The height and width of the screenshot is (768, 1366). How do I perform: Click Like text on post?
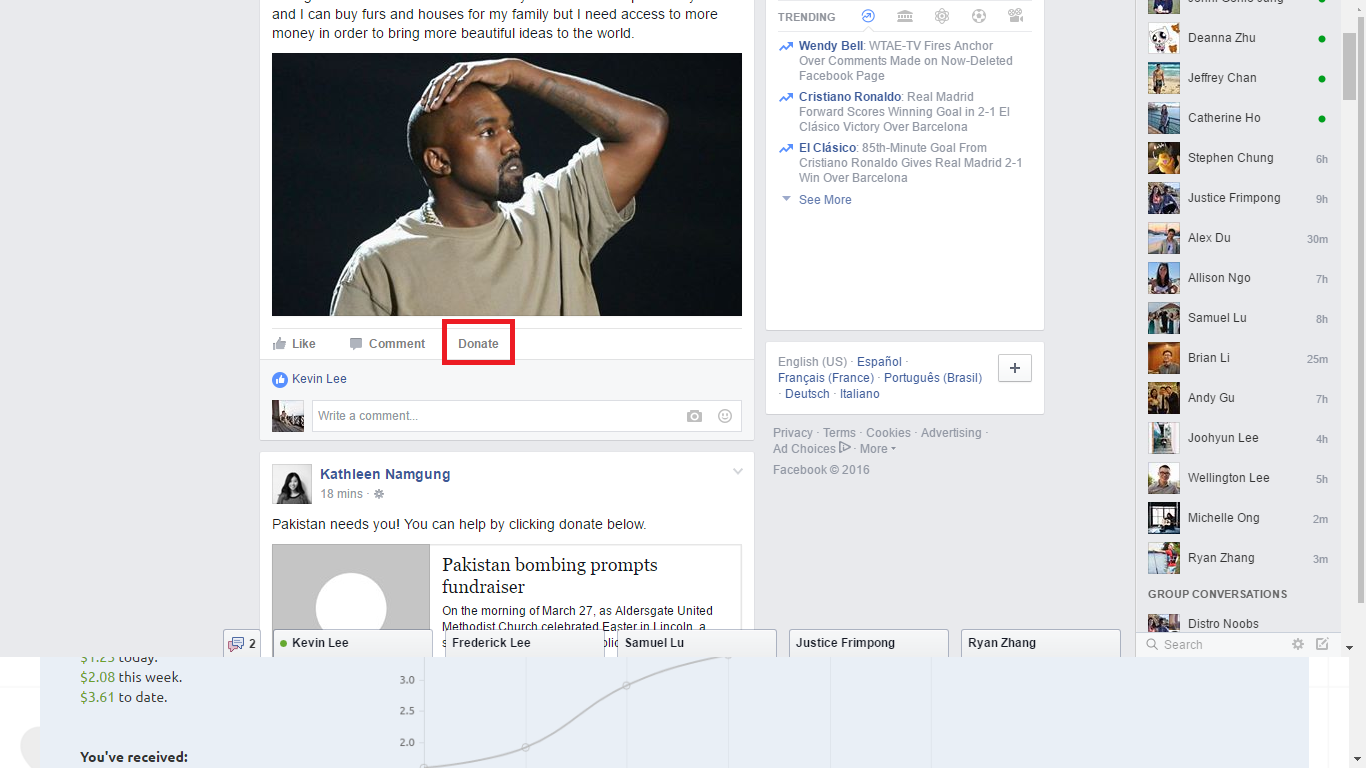coord(304,344)
